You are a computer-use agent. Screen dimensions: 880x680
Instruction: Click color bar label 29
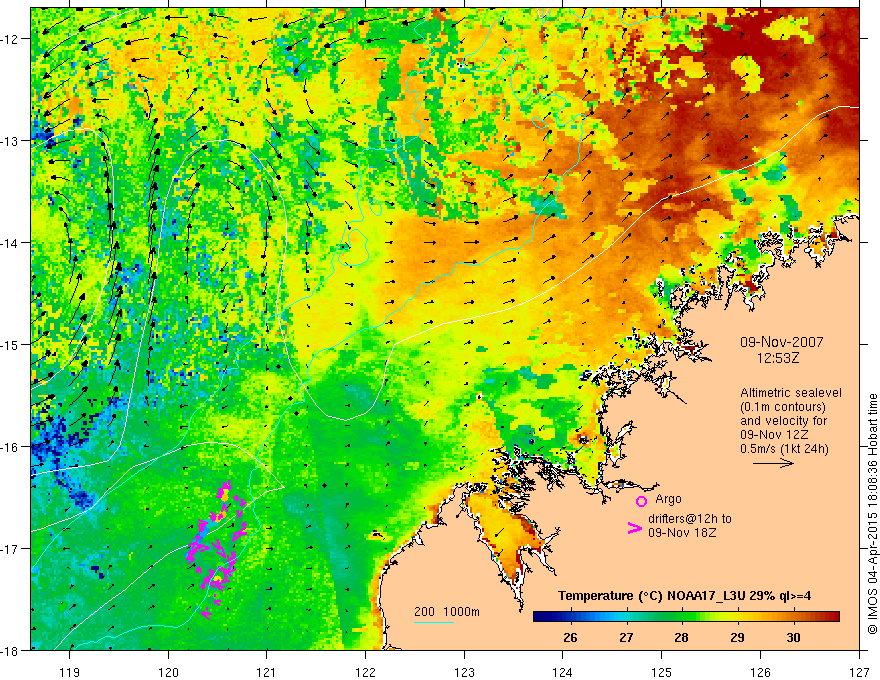tap(737, 637)
